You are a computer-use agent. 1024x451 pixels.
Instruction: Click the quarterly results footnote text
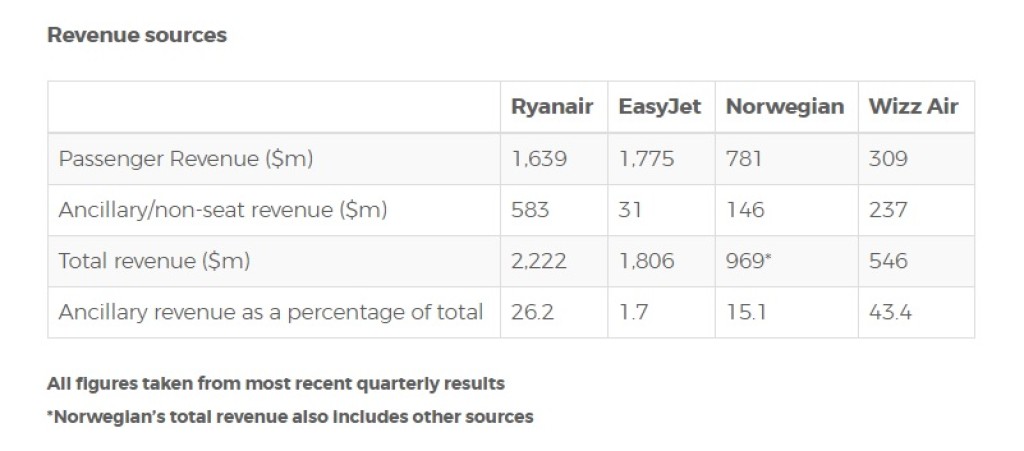pos(276,383)
